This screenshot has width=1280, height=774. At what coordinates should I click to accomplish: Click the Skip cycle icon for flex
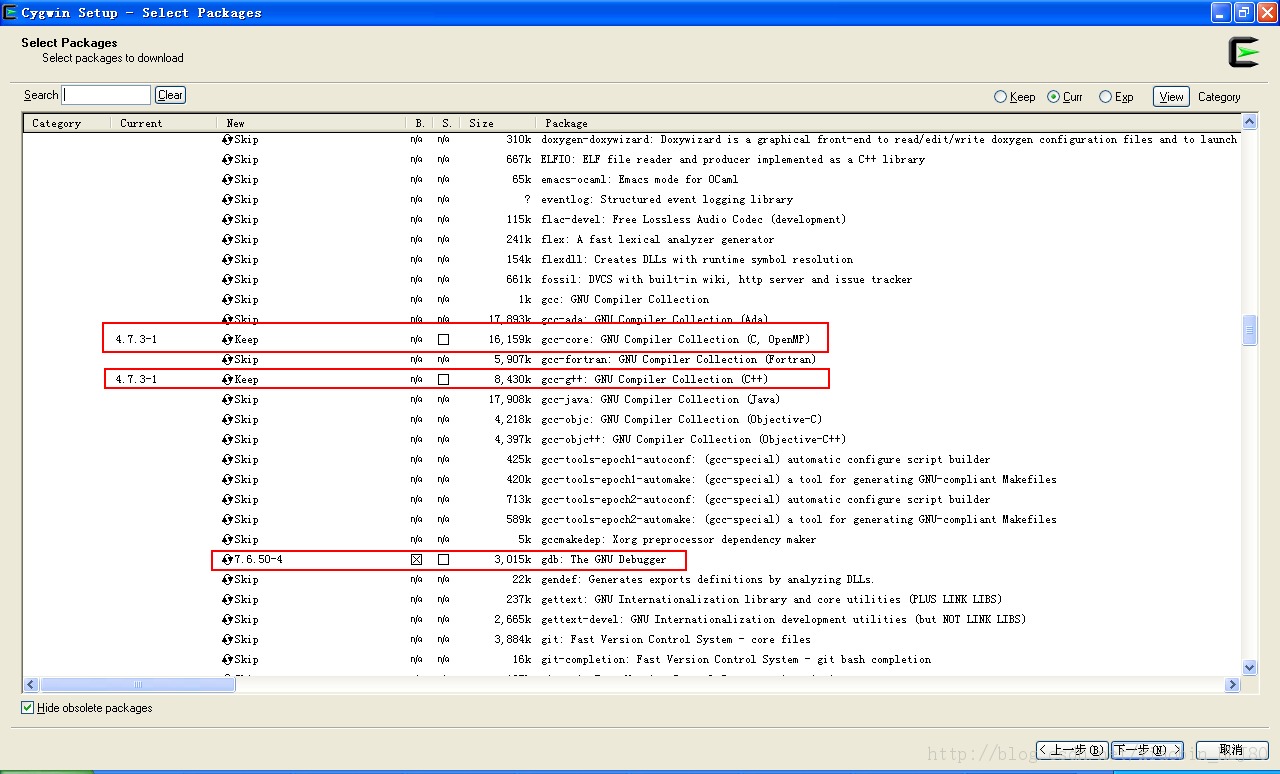click(228, 239)
